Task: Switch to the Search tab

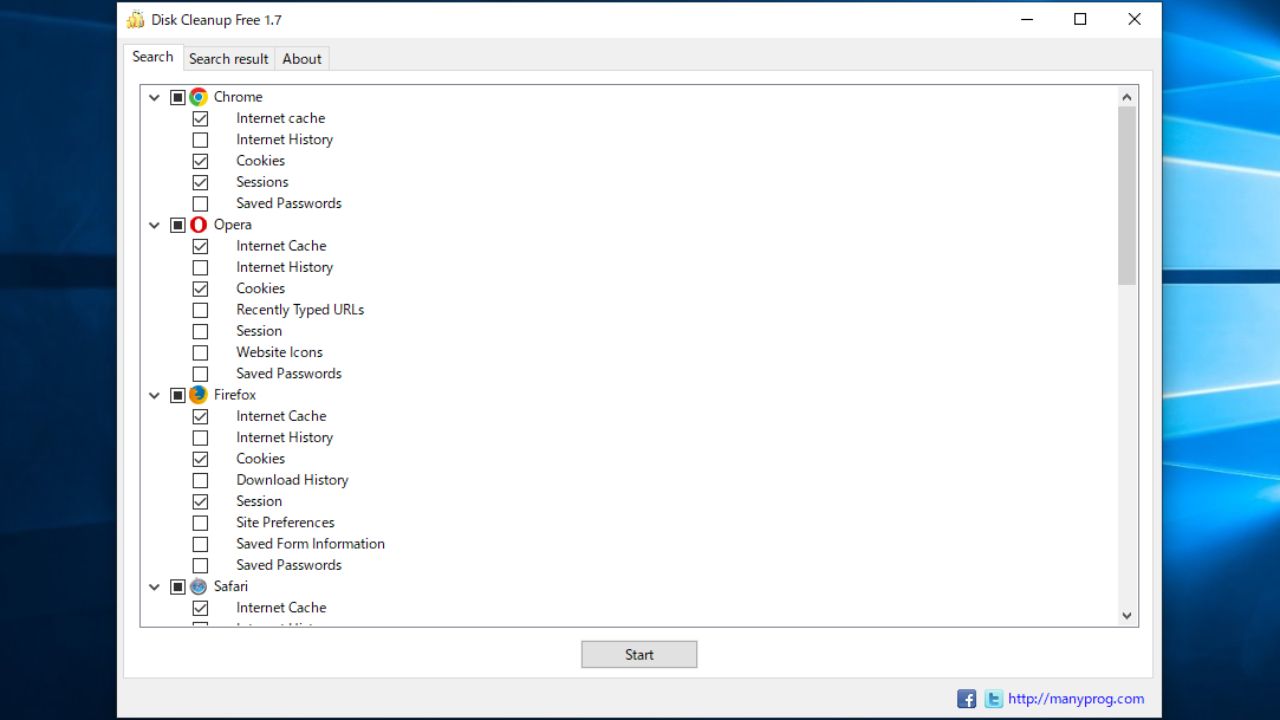Action: click(153, 57)
